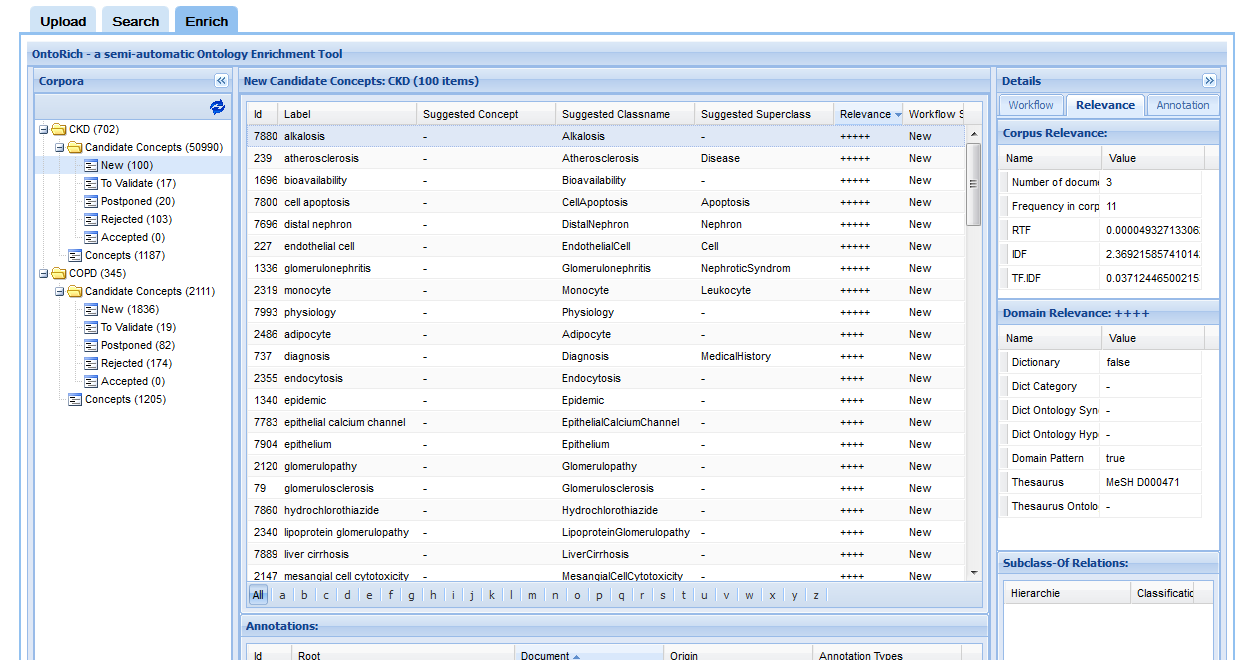Collapse the Corpora panel with double-arrow icon
Image resolution: width=1258 pixels, height=660 pixels.
coord(221,81)
